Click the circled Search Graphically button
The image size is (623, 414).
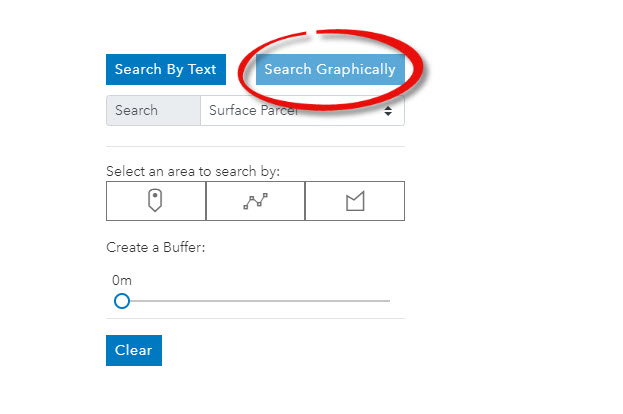pyautogui.click(x=330, y=70)
